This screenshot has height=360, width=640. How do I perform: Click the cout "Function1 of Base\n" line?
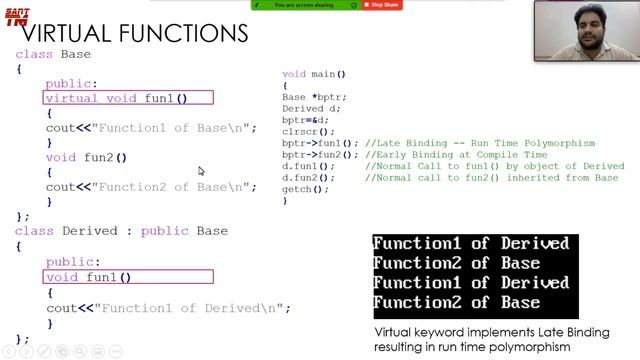point(151,128)
